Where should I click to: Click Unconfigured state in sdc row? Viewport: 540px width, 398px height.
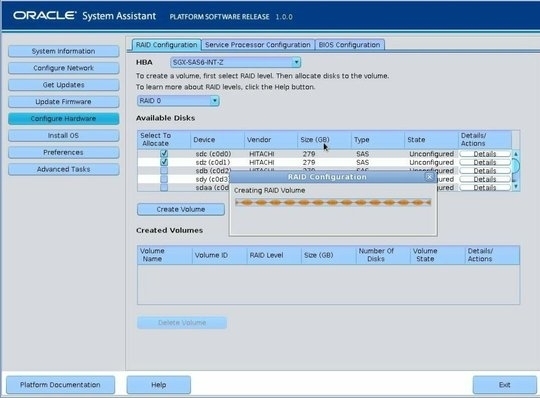(x=431, y=154)
